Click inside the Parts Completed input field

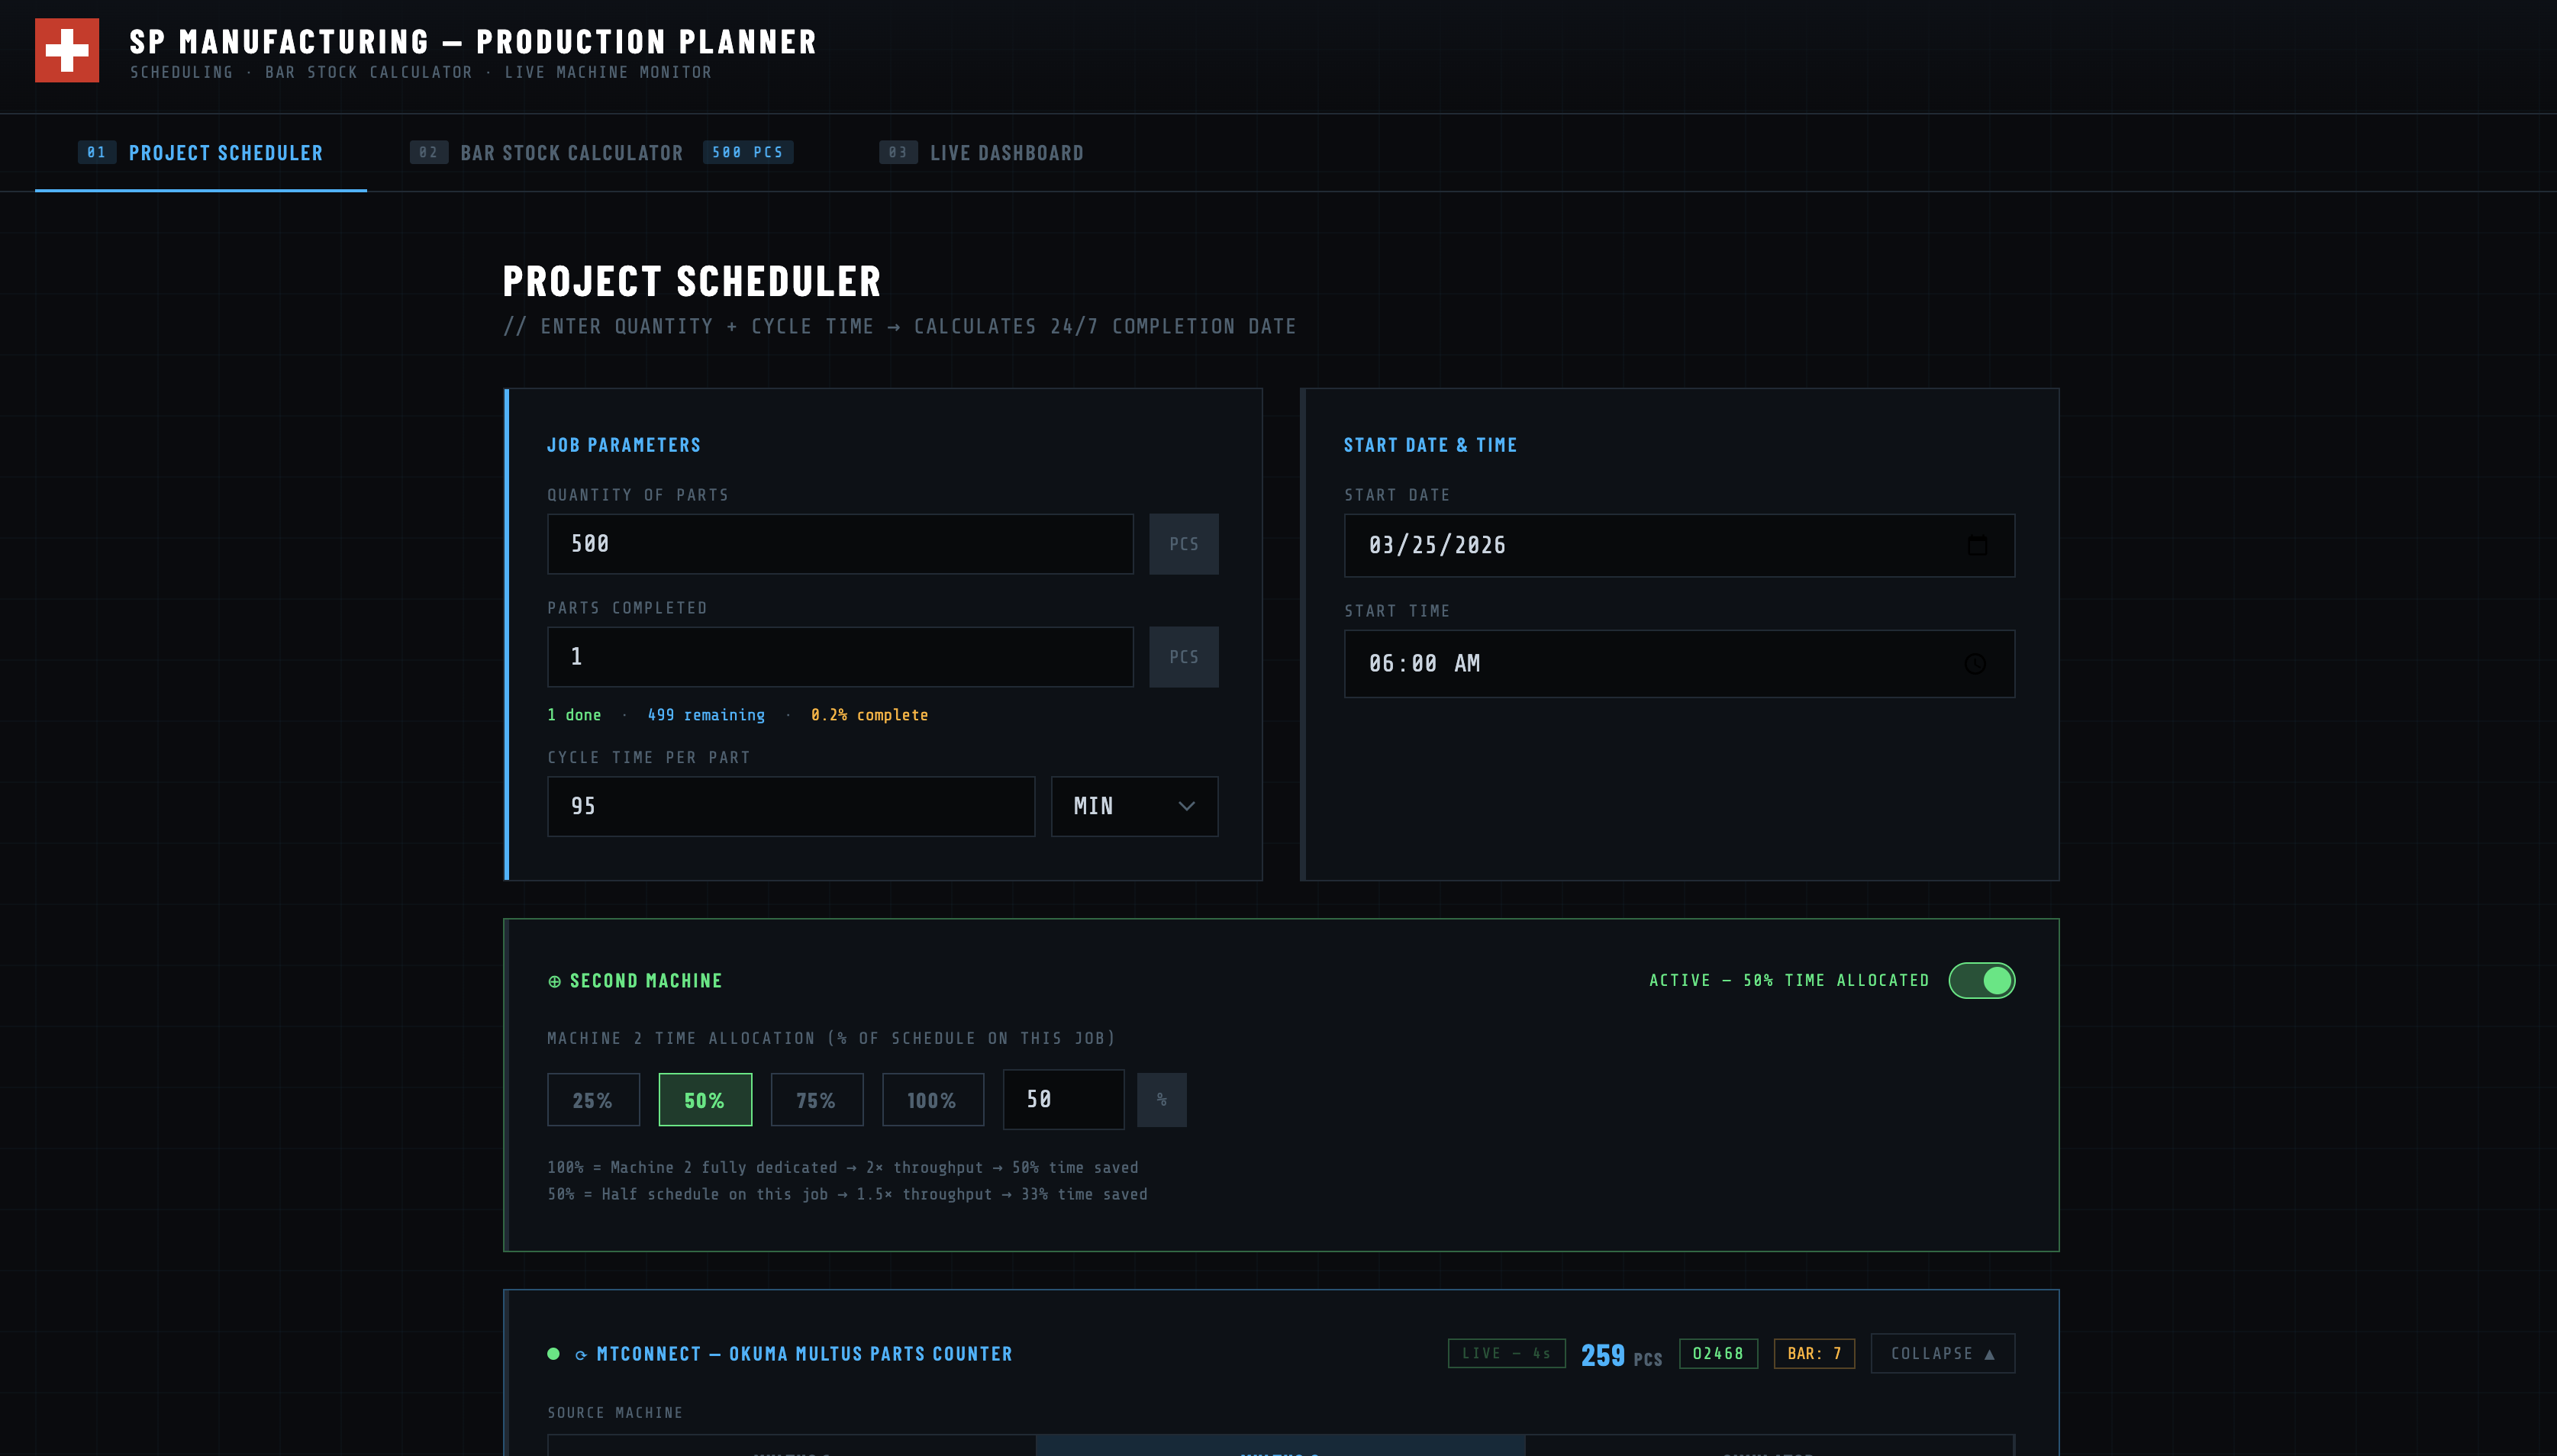[839, 656]
